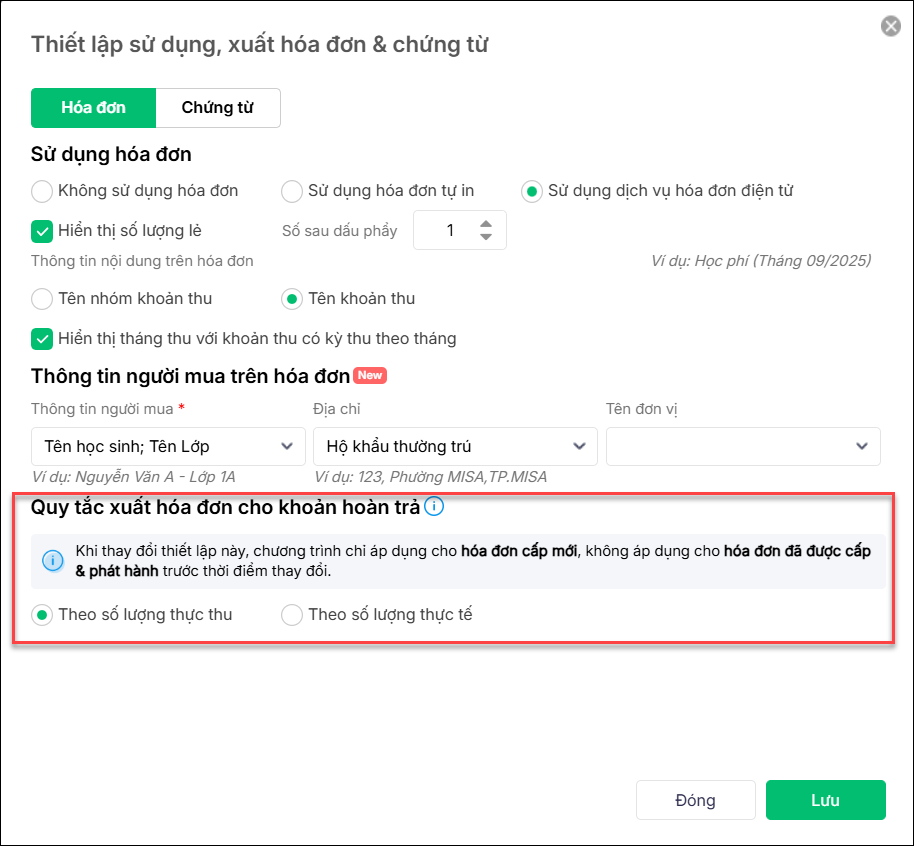
Task: Select "Không sử dụng hóa đơn" option
Action: click(42, 190)
